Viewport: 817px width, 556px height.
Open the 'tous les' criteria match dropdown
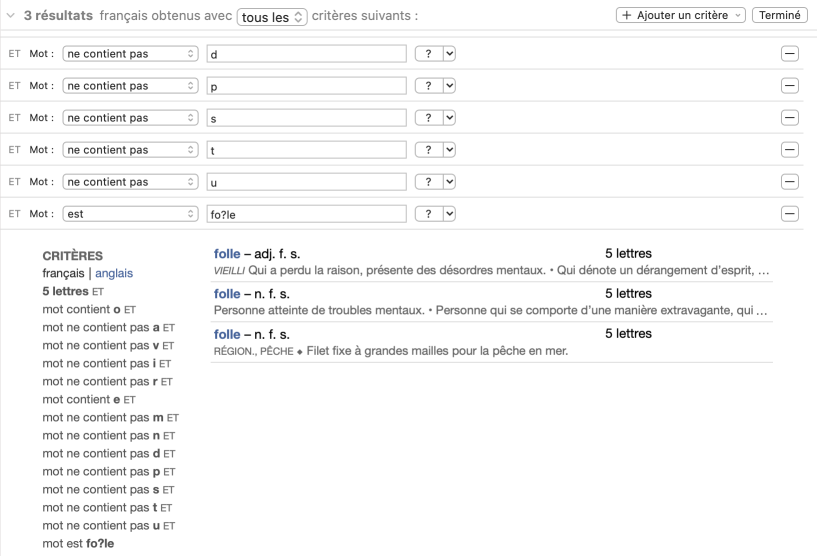[x=272, y=17]
